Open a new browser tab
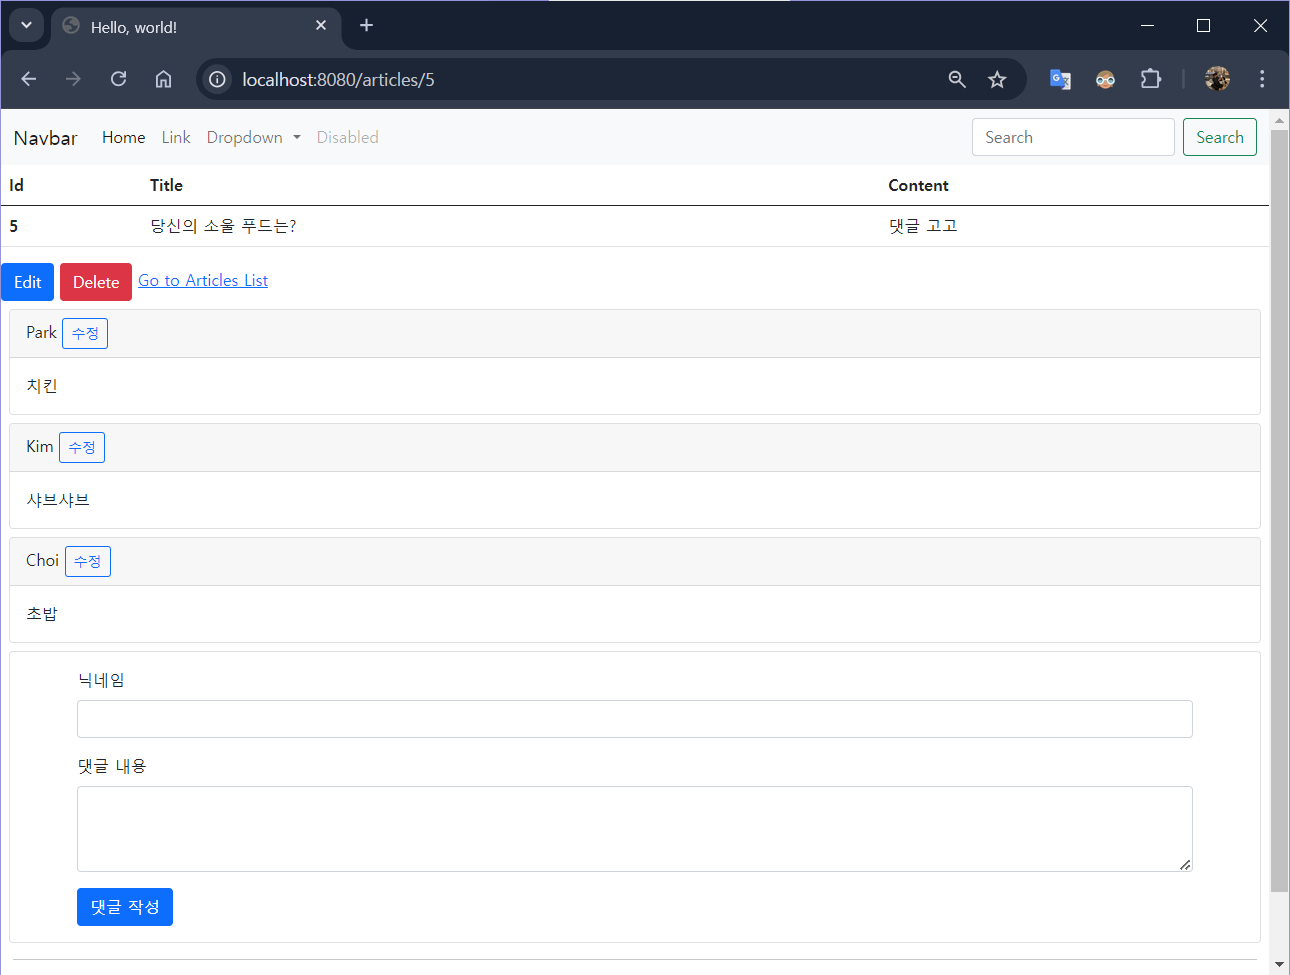1290x975 pixels. [366, 25]
